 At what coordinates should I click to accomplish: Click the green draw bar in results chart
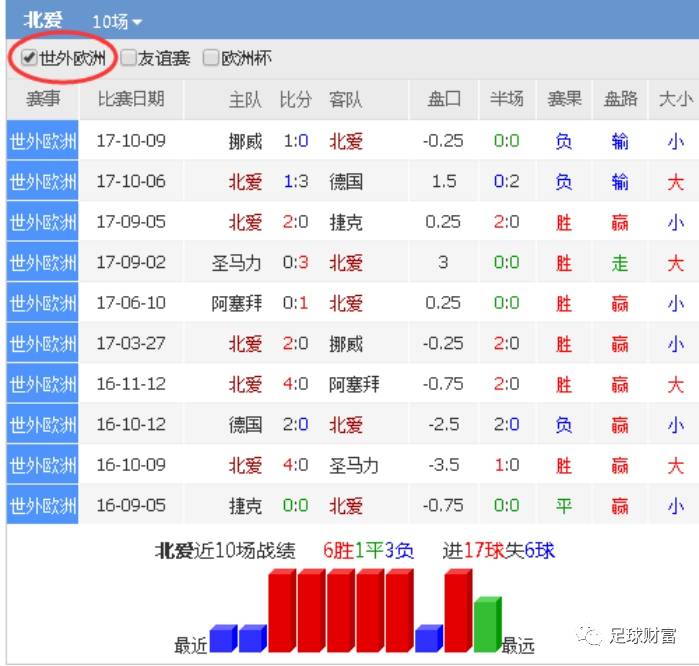pyautogui.click(x=488, y=624)
